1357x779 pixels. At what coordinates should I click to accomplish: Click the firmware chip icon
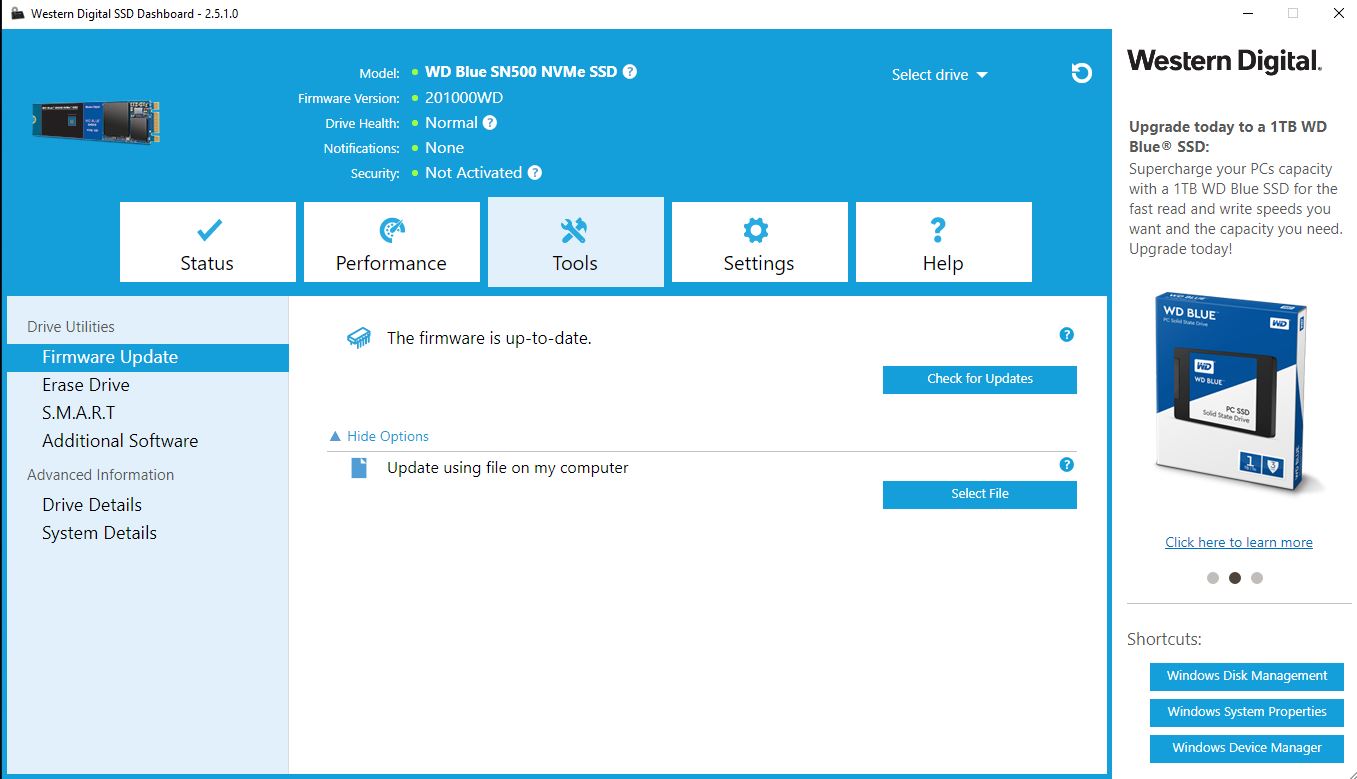click(359, 338)
